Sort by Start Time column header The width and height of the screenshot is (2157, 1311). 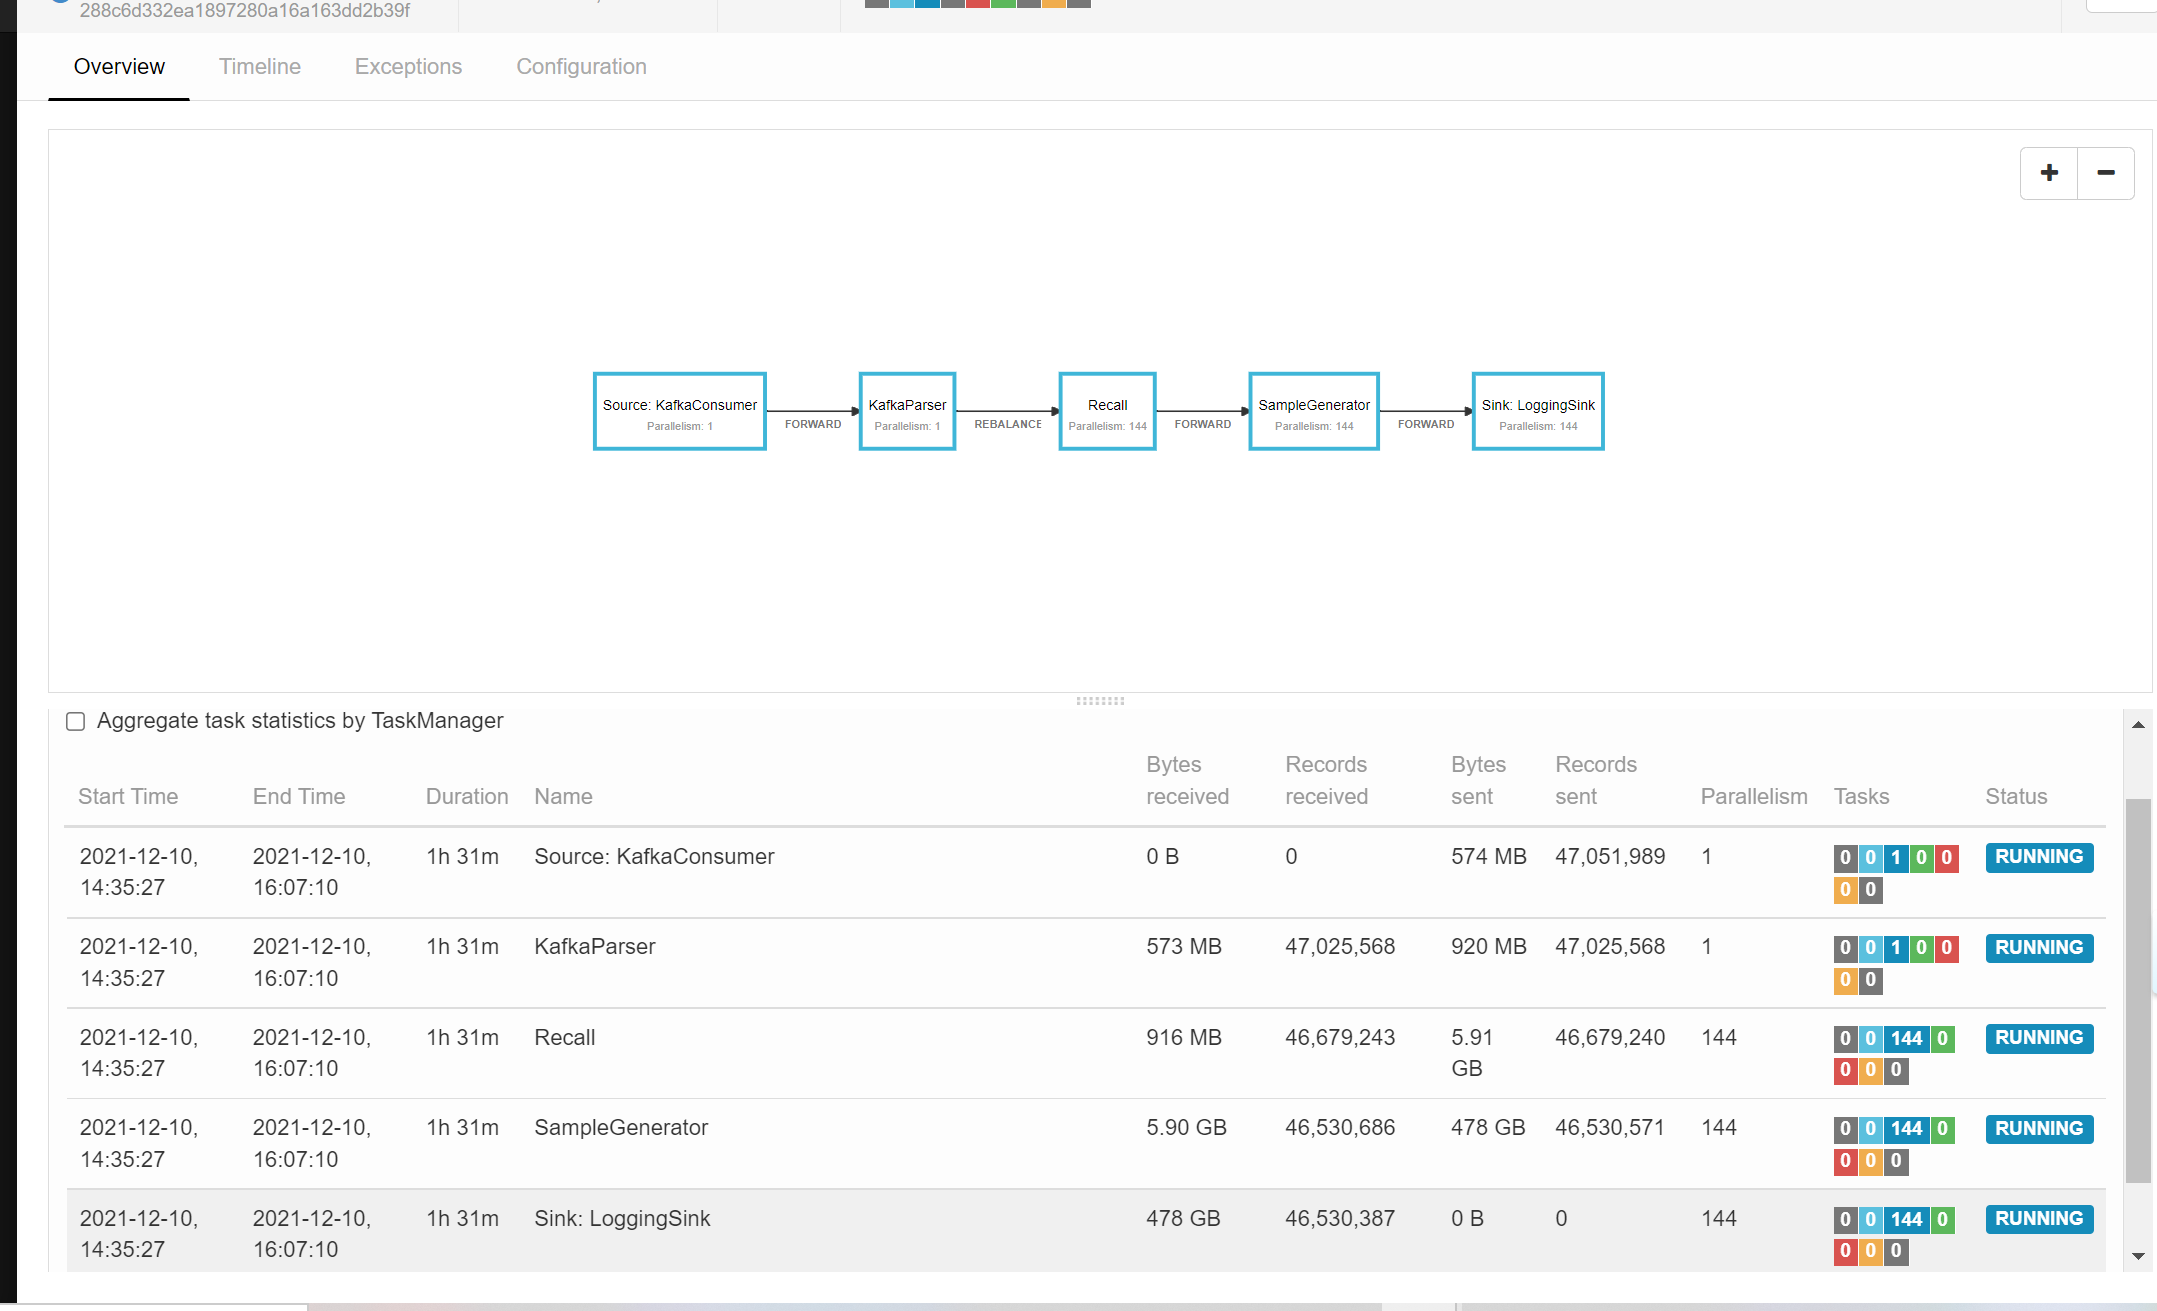[128, 796]
